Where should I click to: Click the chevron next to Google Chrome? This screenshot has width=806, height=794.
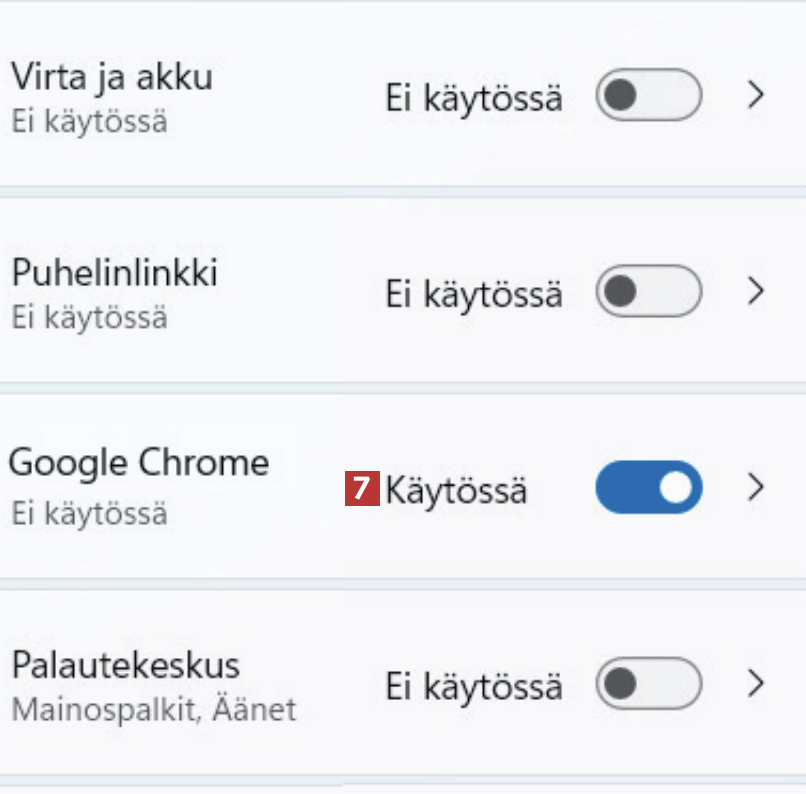coord(757,487)
